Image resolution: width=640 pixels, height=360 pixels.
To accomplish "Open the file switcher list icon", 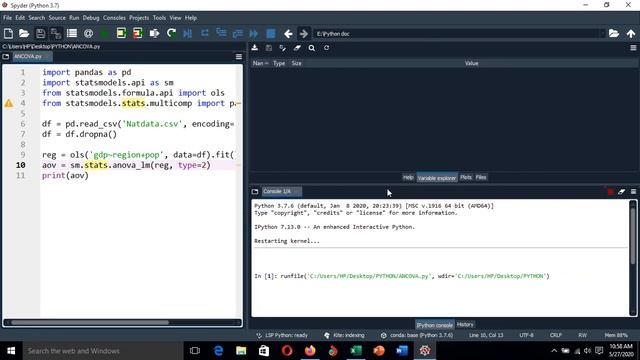I will 72,33.
